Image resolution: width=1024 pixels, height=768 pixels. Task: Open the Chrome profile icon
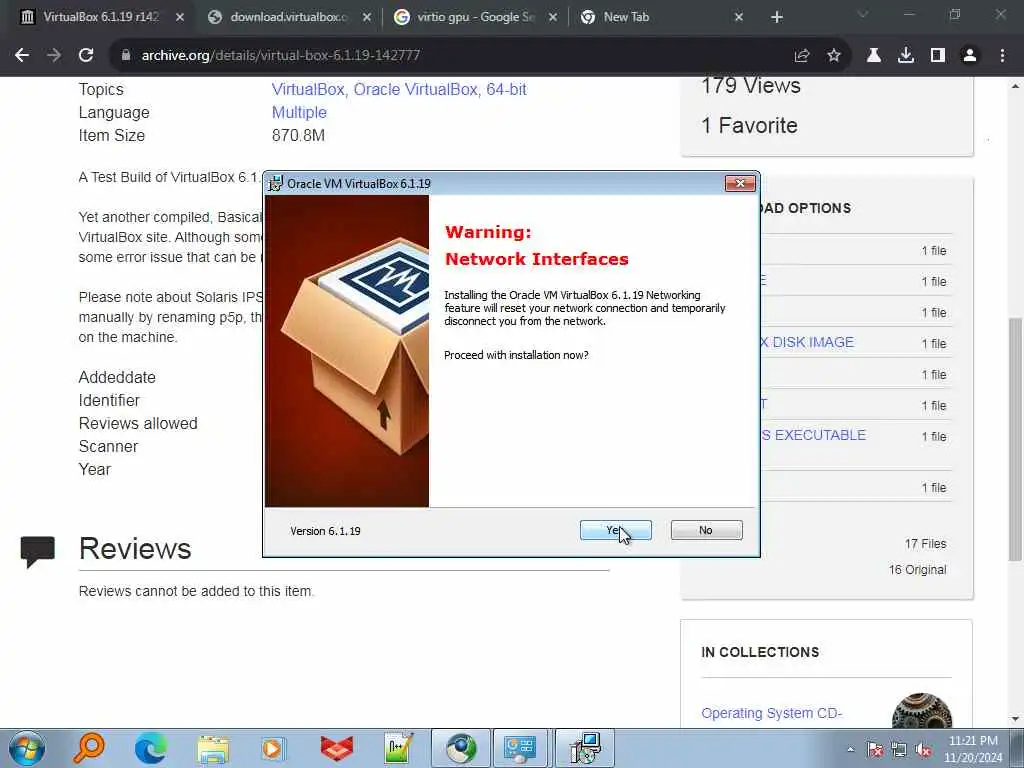click(970, 56)
